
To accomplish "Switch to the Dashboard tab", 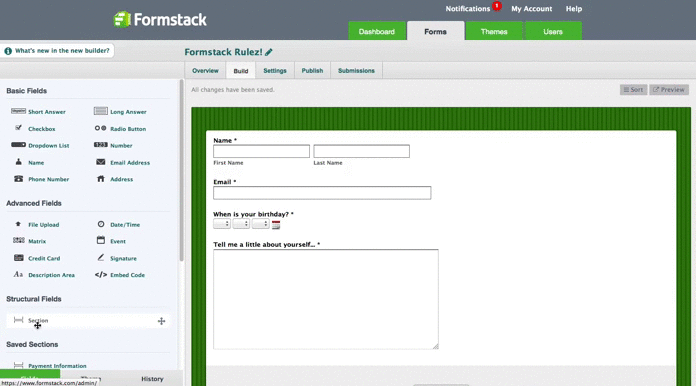I will tap(377, 31).
